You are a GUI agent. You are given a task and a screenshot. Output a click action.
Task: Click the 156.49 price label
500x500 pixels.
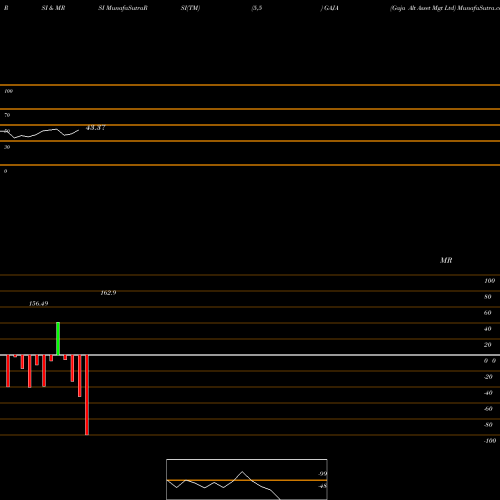coord(39,303)
